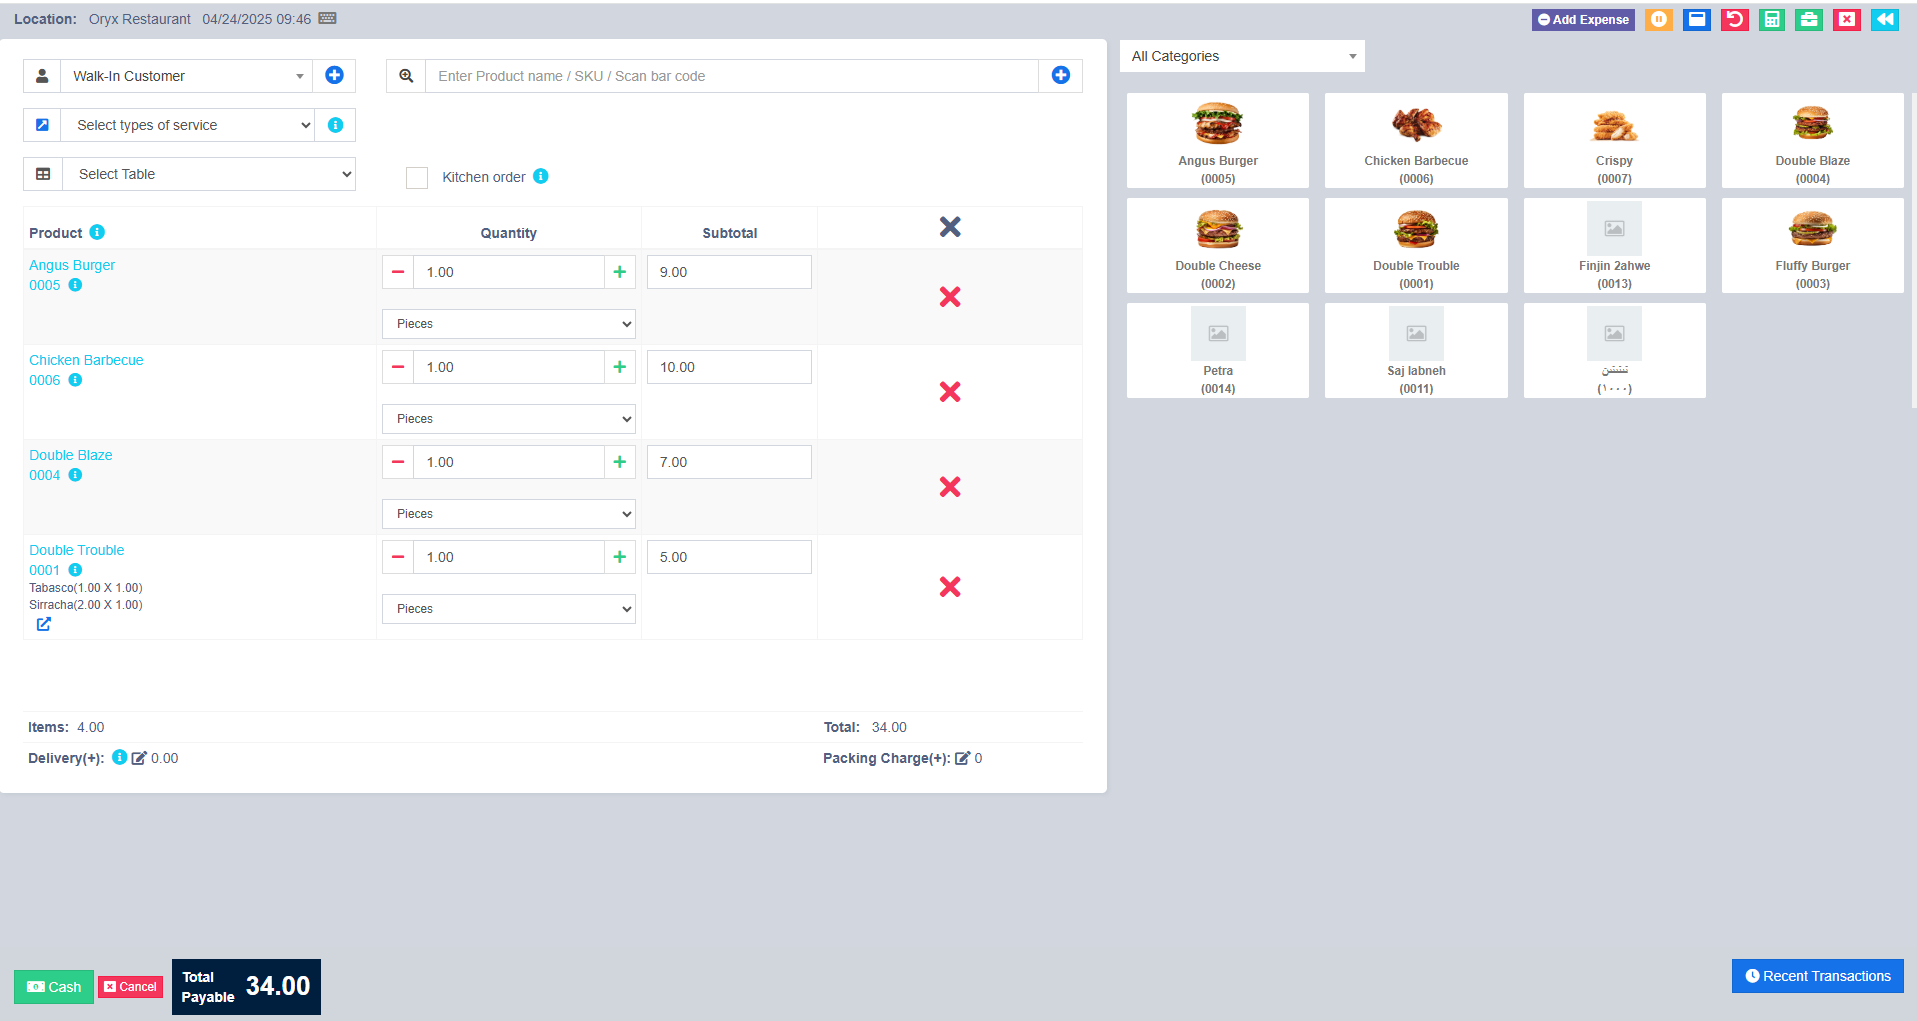Open the green register details briefcase icon

tap(1809, 19)
